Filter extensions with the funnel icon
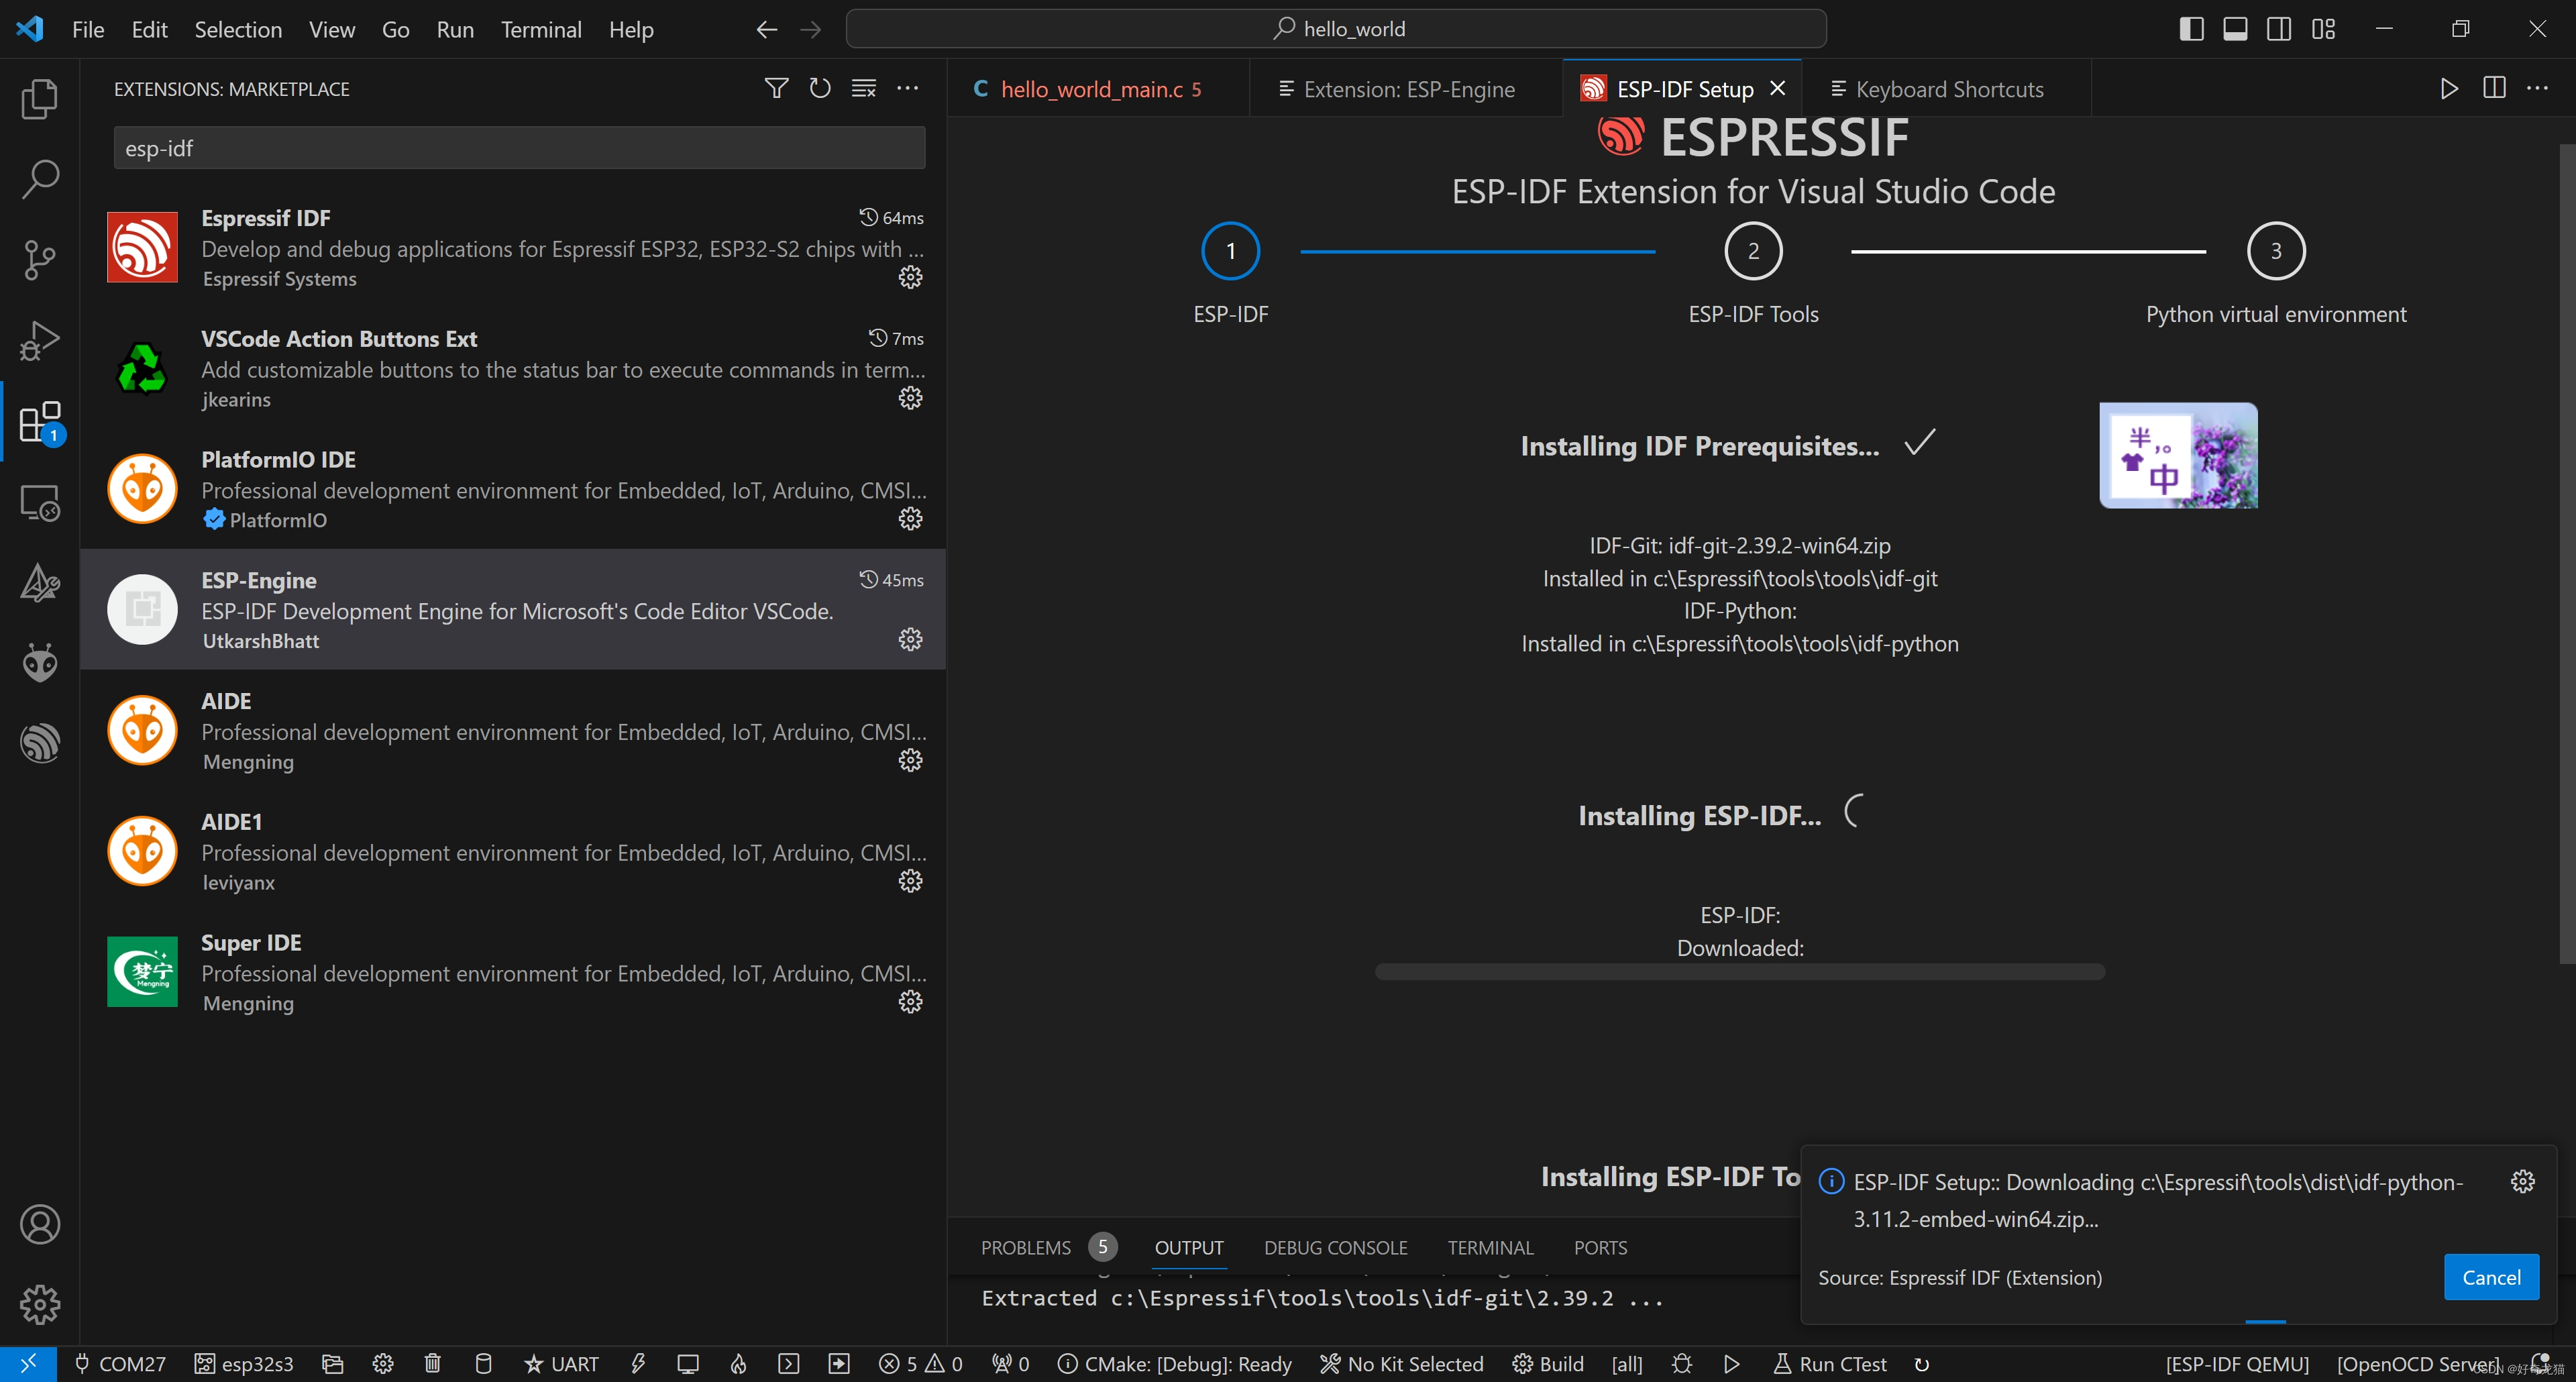This screenshot has width=2576, height=1382. pos(776,88)
